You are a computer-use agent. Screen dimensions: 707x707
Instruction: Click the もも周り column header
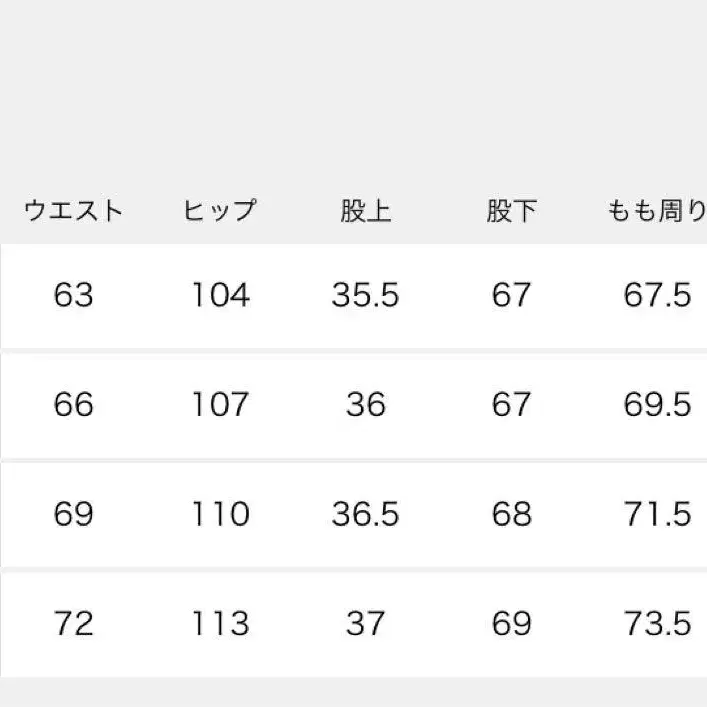(657, 211)
